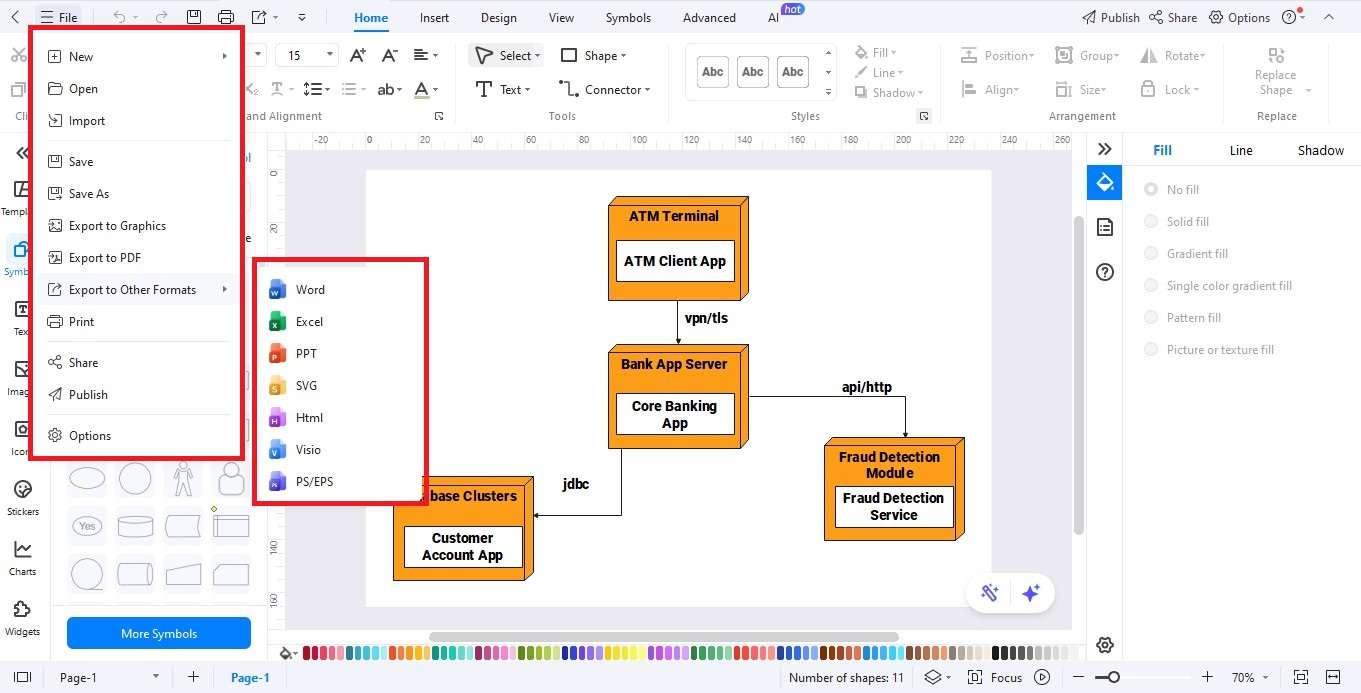Viewport: 1361px width, 693px height.
Task: Choose Export to PDF in File menu
Action: [x=103, y=257]
